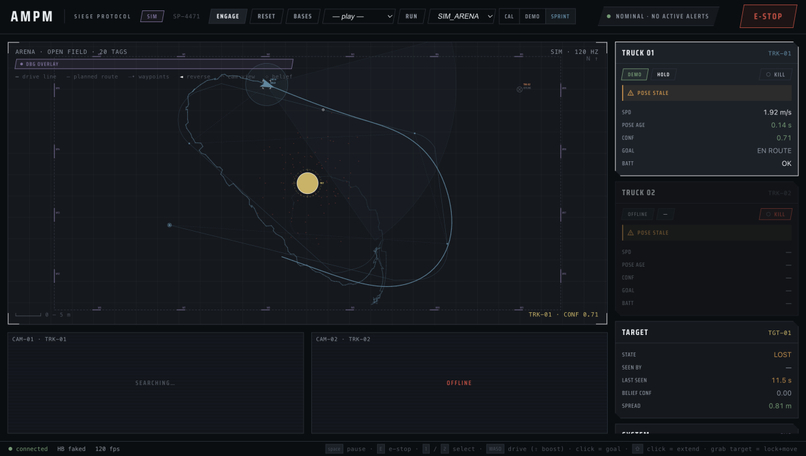Click the CAM-02 · TRK-02 offline feed

(x=459, y=383)
